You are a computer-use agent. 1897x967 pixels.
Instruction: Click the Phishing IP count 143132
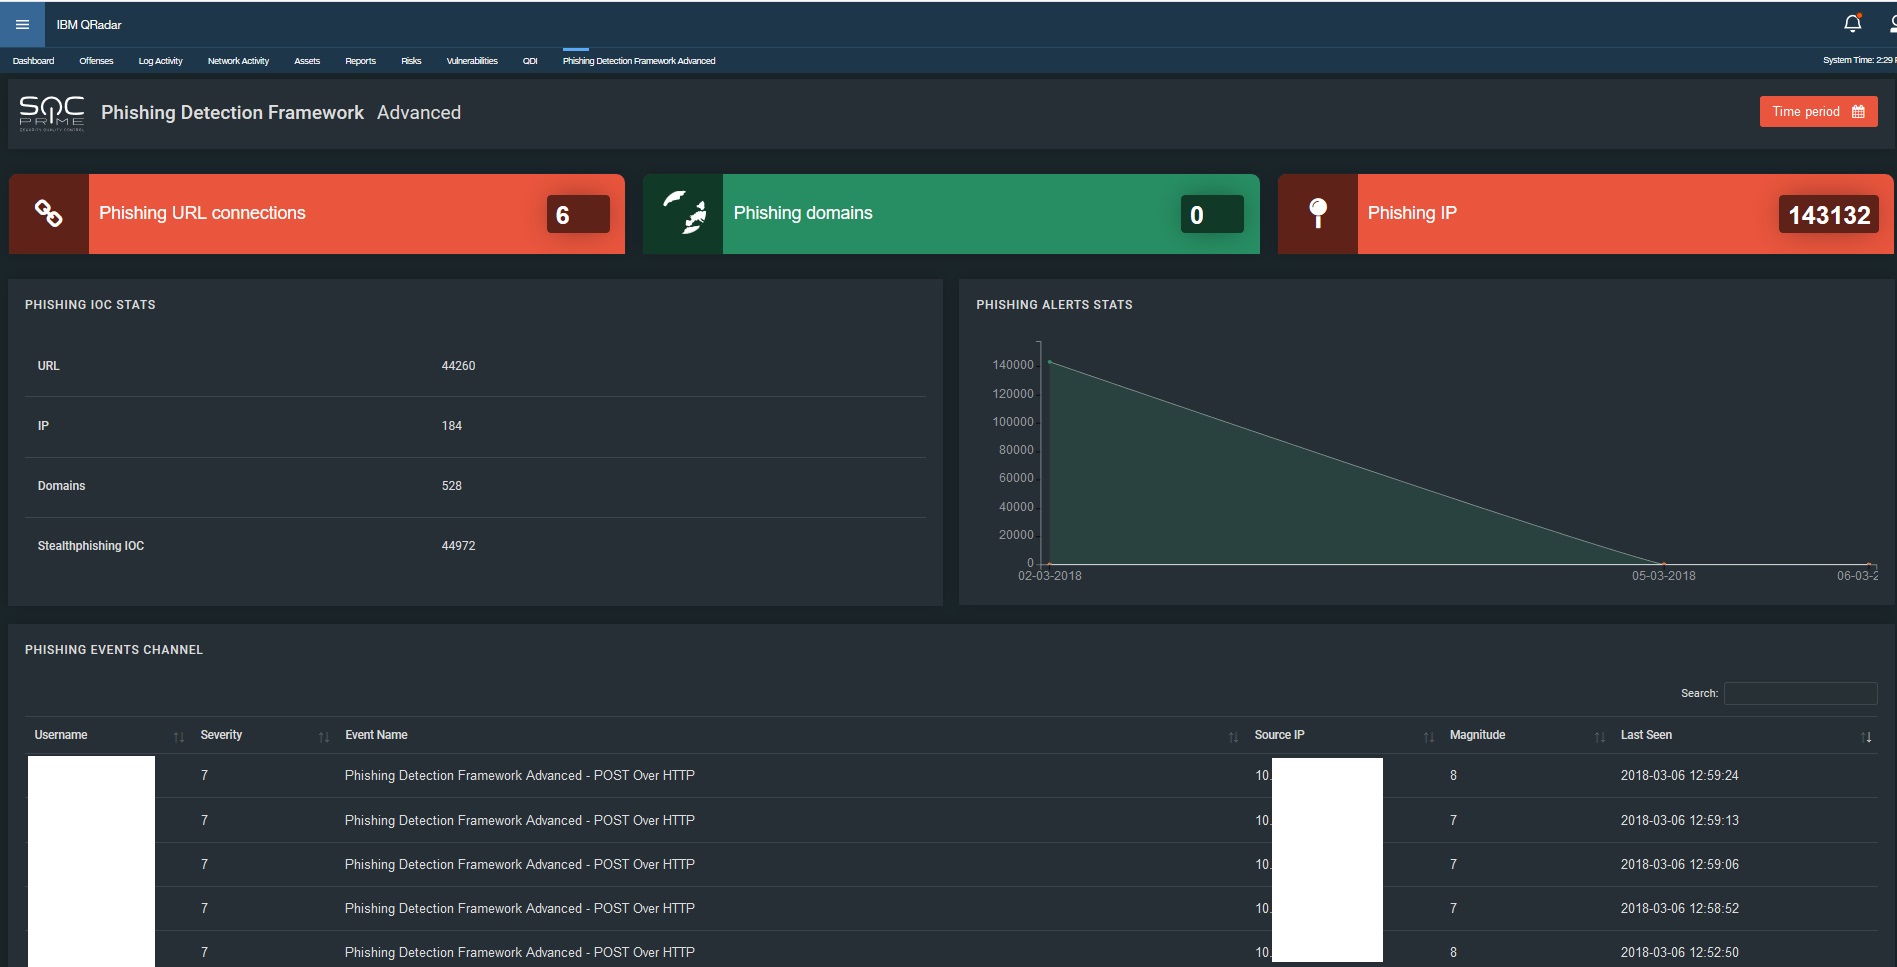point(1828,215)
